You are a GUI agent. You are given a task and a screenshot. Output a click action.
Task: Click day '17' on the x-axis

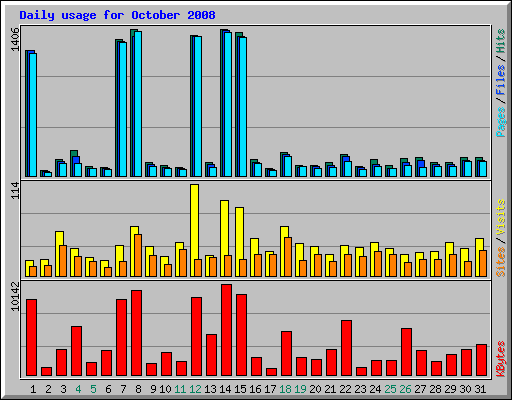270,389
